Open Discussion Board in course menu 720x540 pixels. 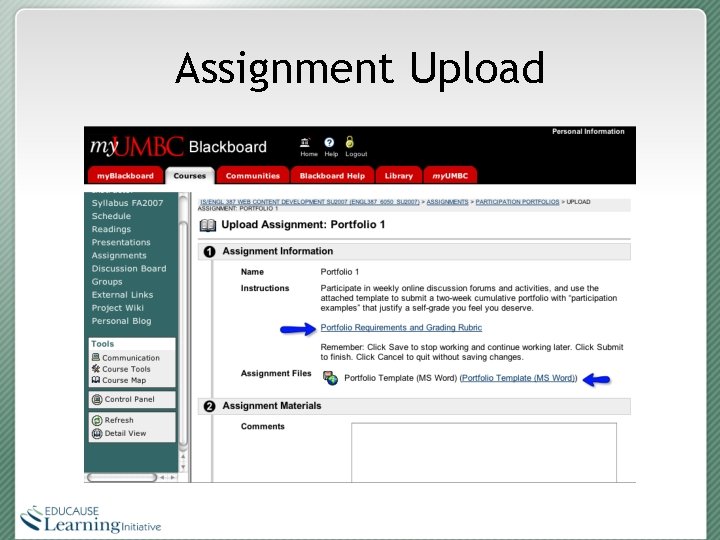pyautogui.click(x=129, y=269)
